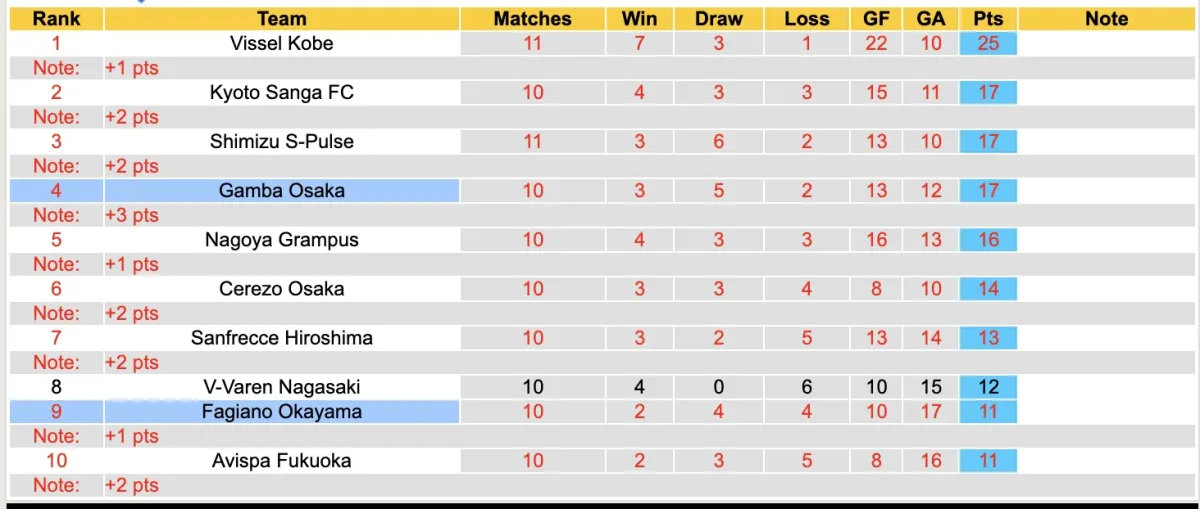Click the GF column header
Image resolution: width=1200 pixels, height=509 pixels.
[877, 19]
